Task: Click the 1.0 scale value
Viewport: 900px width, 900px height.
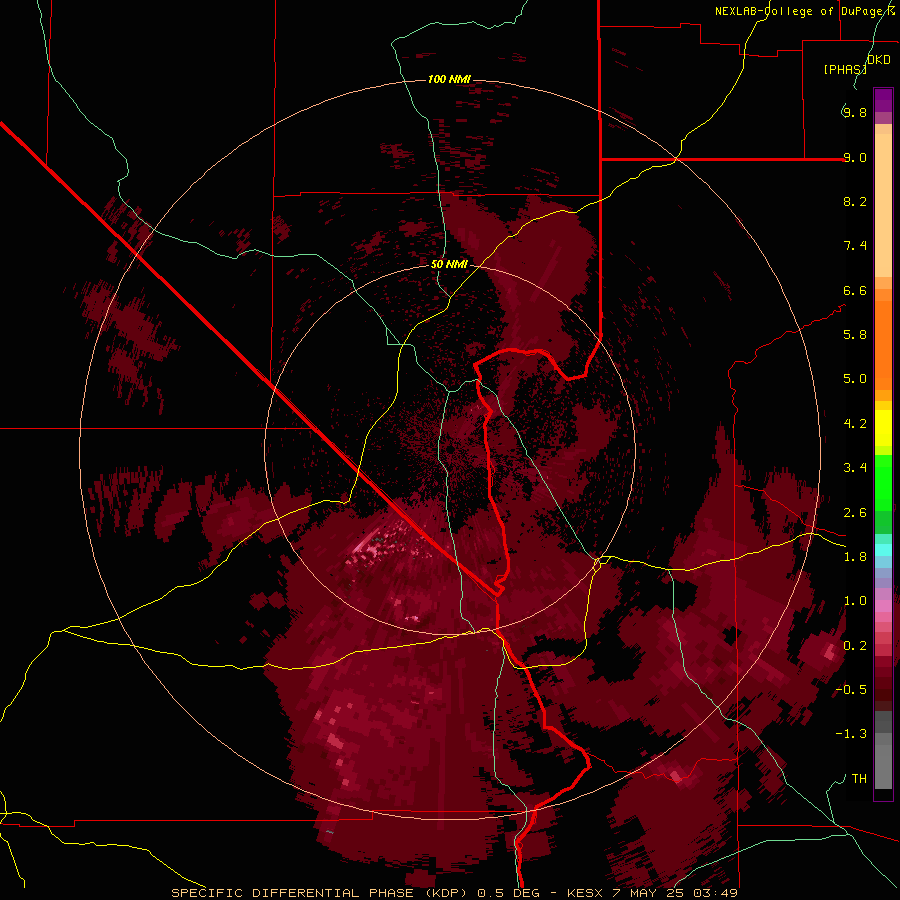Action: (855, 601)
